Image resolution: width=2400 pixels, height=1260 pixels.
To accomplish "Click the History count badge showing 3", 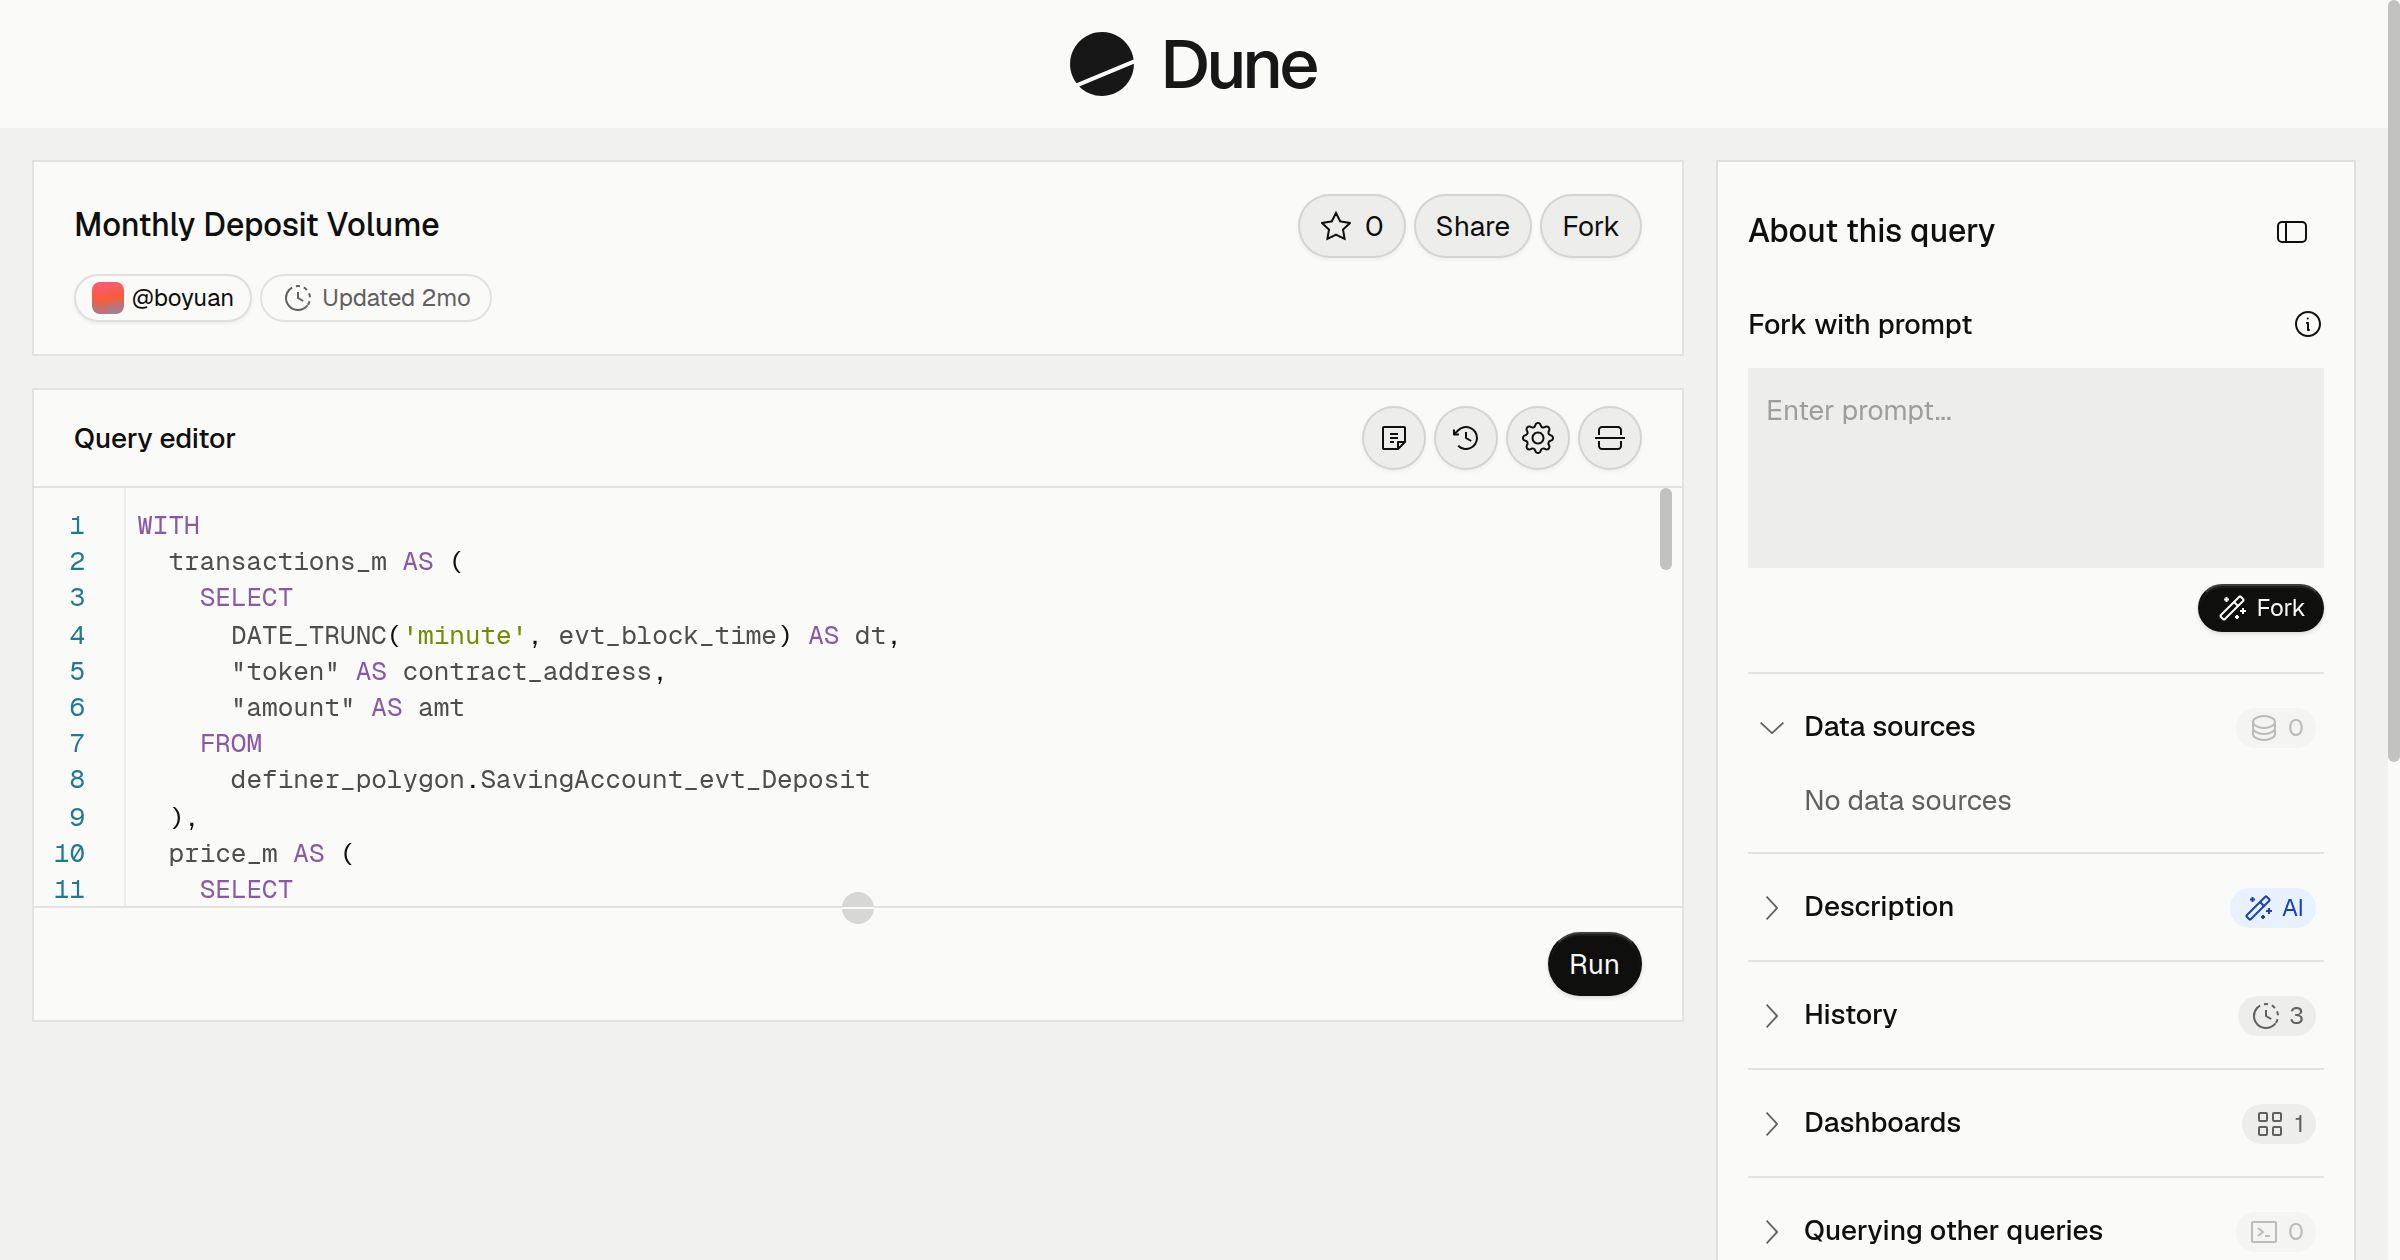I will tap(2277, 1015).
